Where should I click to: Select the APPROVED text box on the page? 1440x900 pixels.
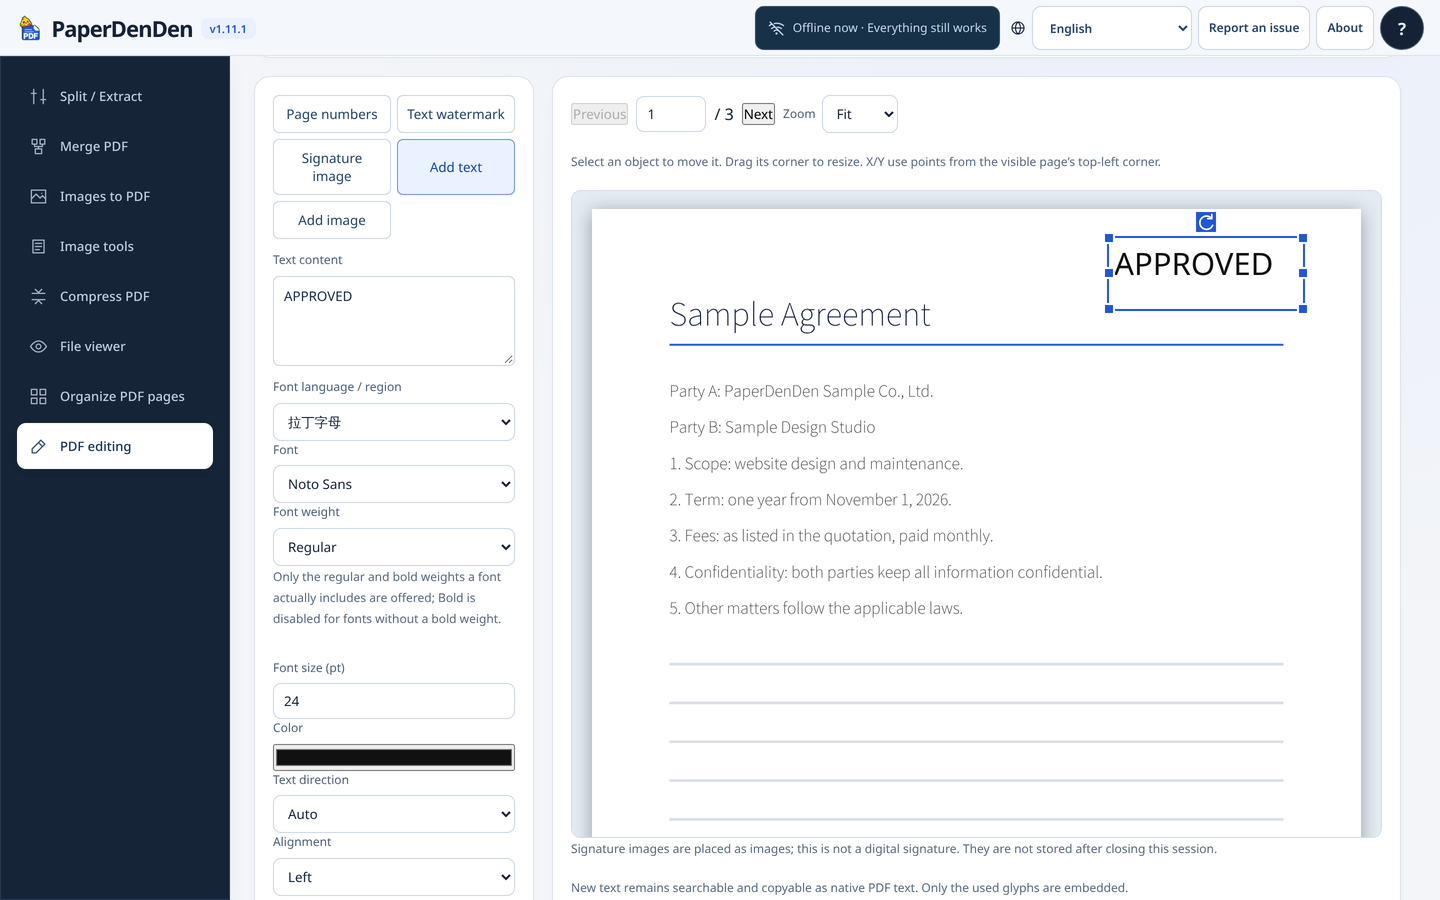point(1206,273)
